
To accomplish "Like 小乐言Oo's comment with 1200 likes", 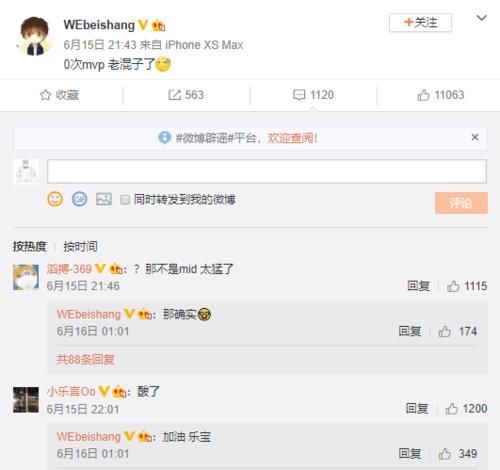I will click(x=466, y=409).
